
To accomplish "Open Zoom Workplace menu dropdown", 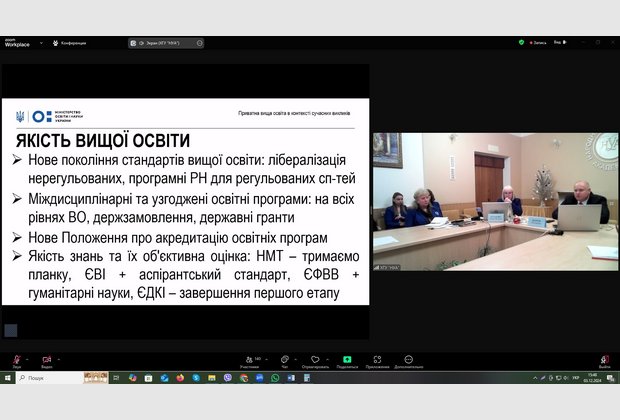I will click(41, 43).
